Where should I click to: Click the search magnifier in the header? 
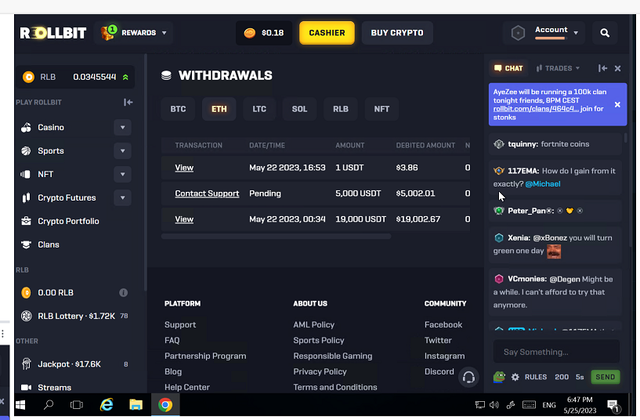click(x=604, y=33)
